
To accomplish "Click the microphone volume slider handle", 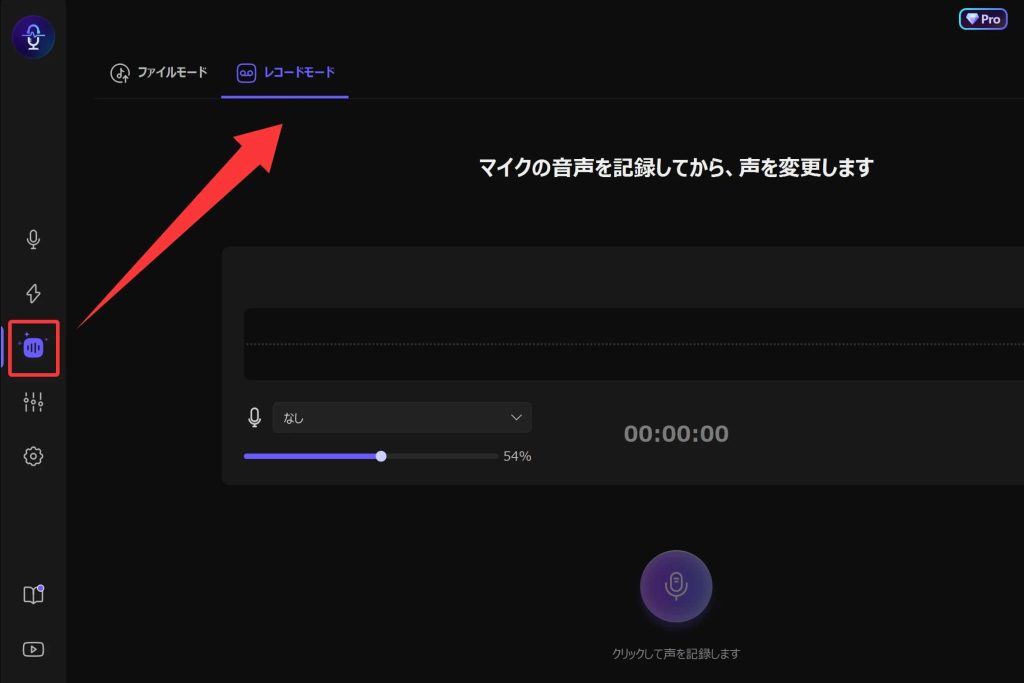I will point(381,456).
